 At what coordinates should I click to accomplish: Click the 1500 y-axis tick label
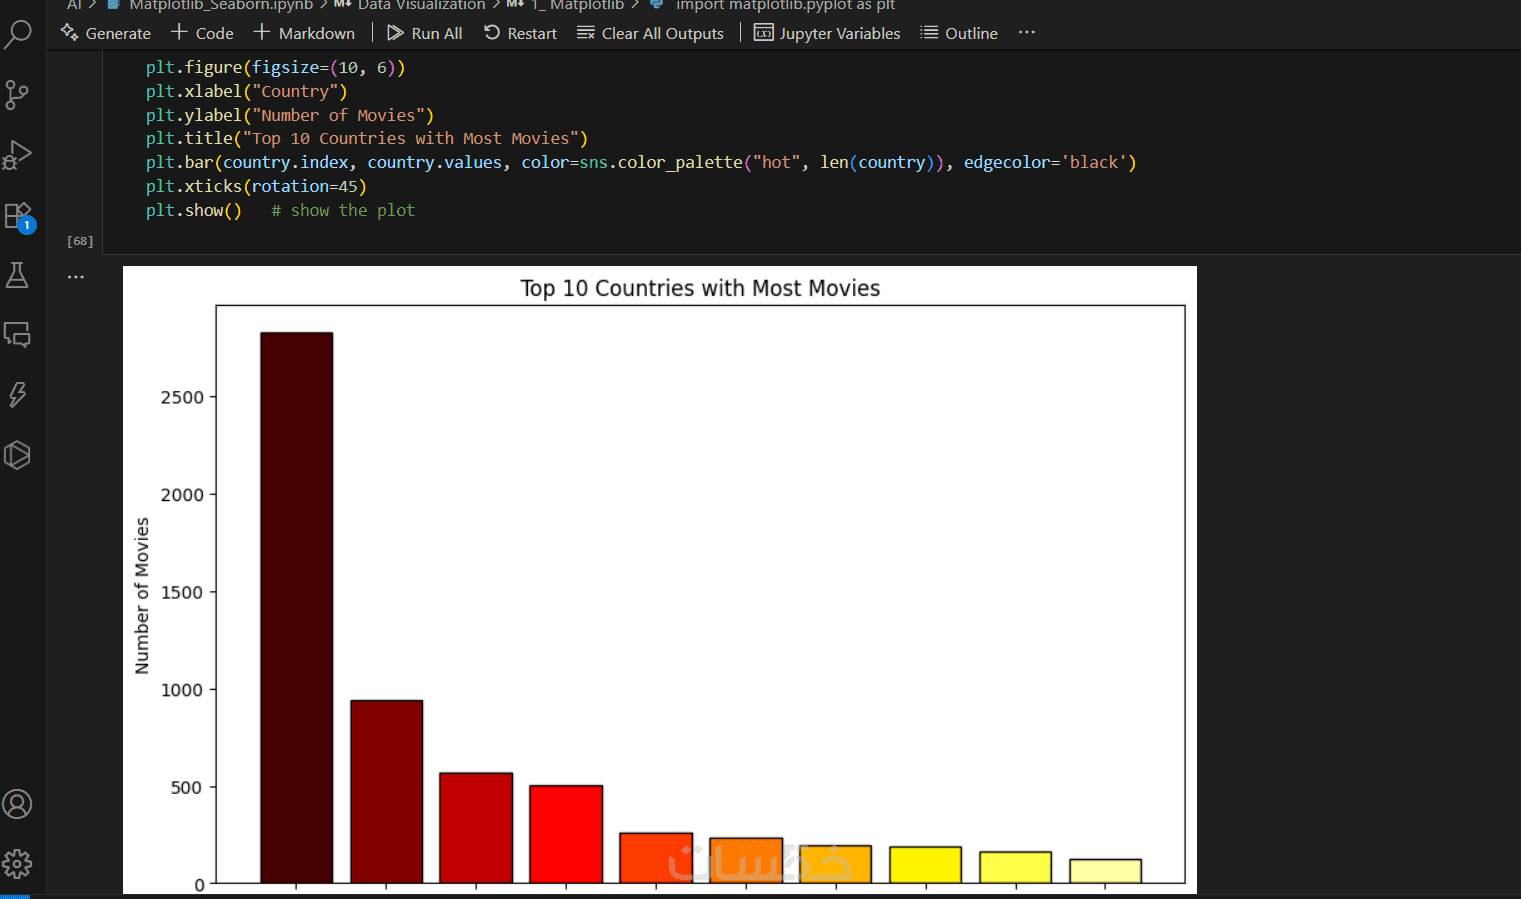tap(182, 592)
